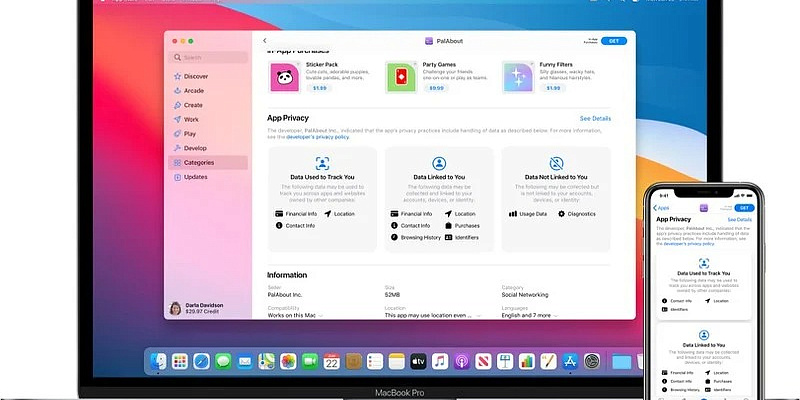The height and width of the screenshot is (400, 800).
Task: Buy Party Games for $9.99
Action: pyautogui.click(x=436, y=88)
